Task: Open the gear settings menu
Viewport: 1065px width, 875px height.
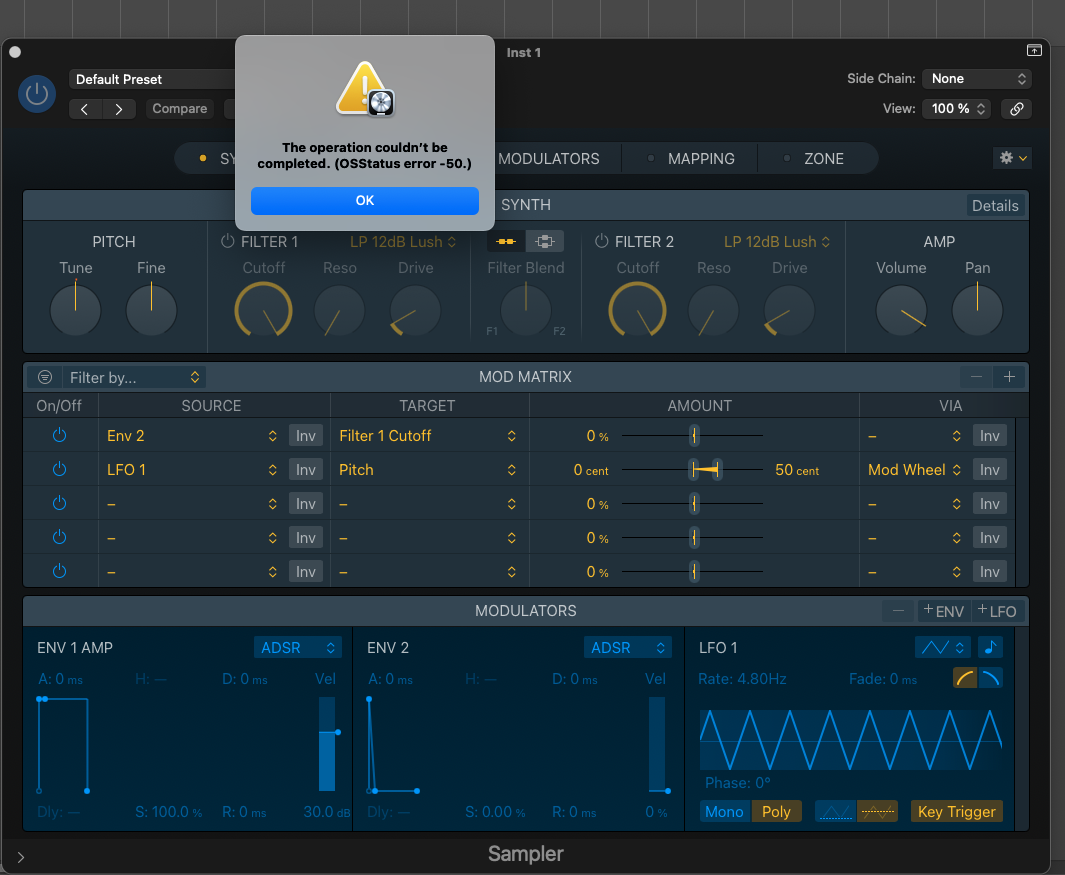Action: point(1011,158)
